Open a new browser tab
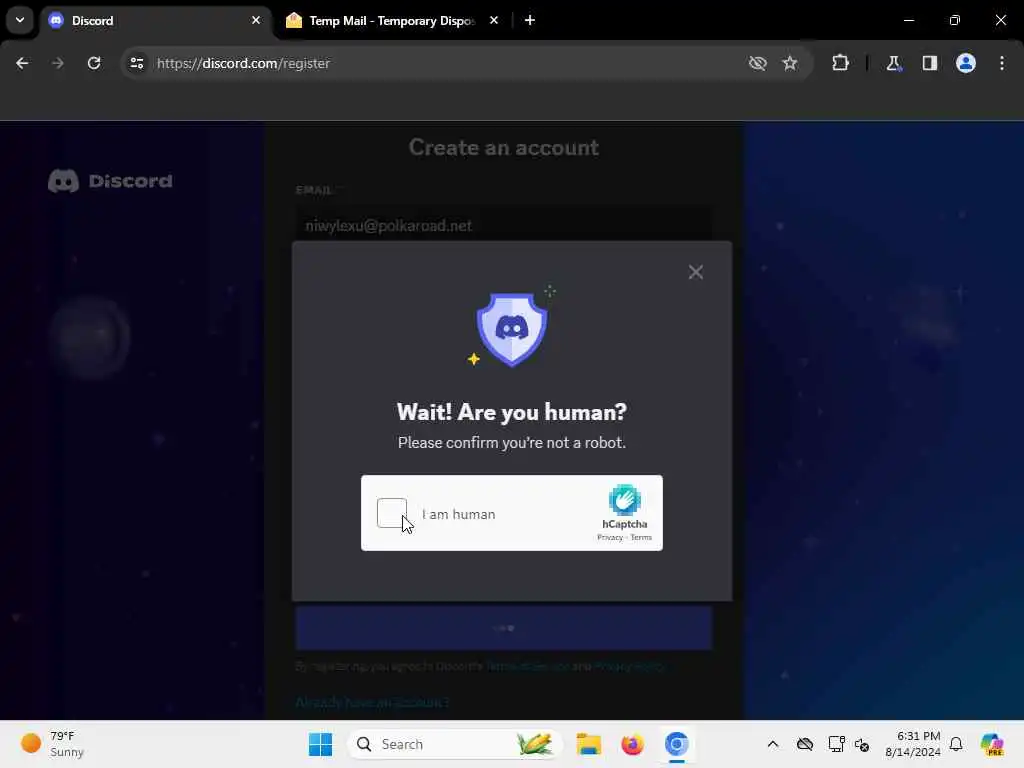This screenshot has width=1024, height=768. tap(530, 20)
